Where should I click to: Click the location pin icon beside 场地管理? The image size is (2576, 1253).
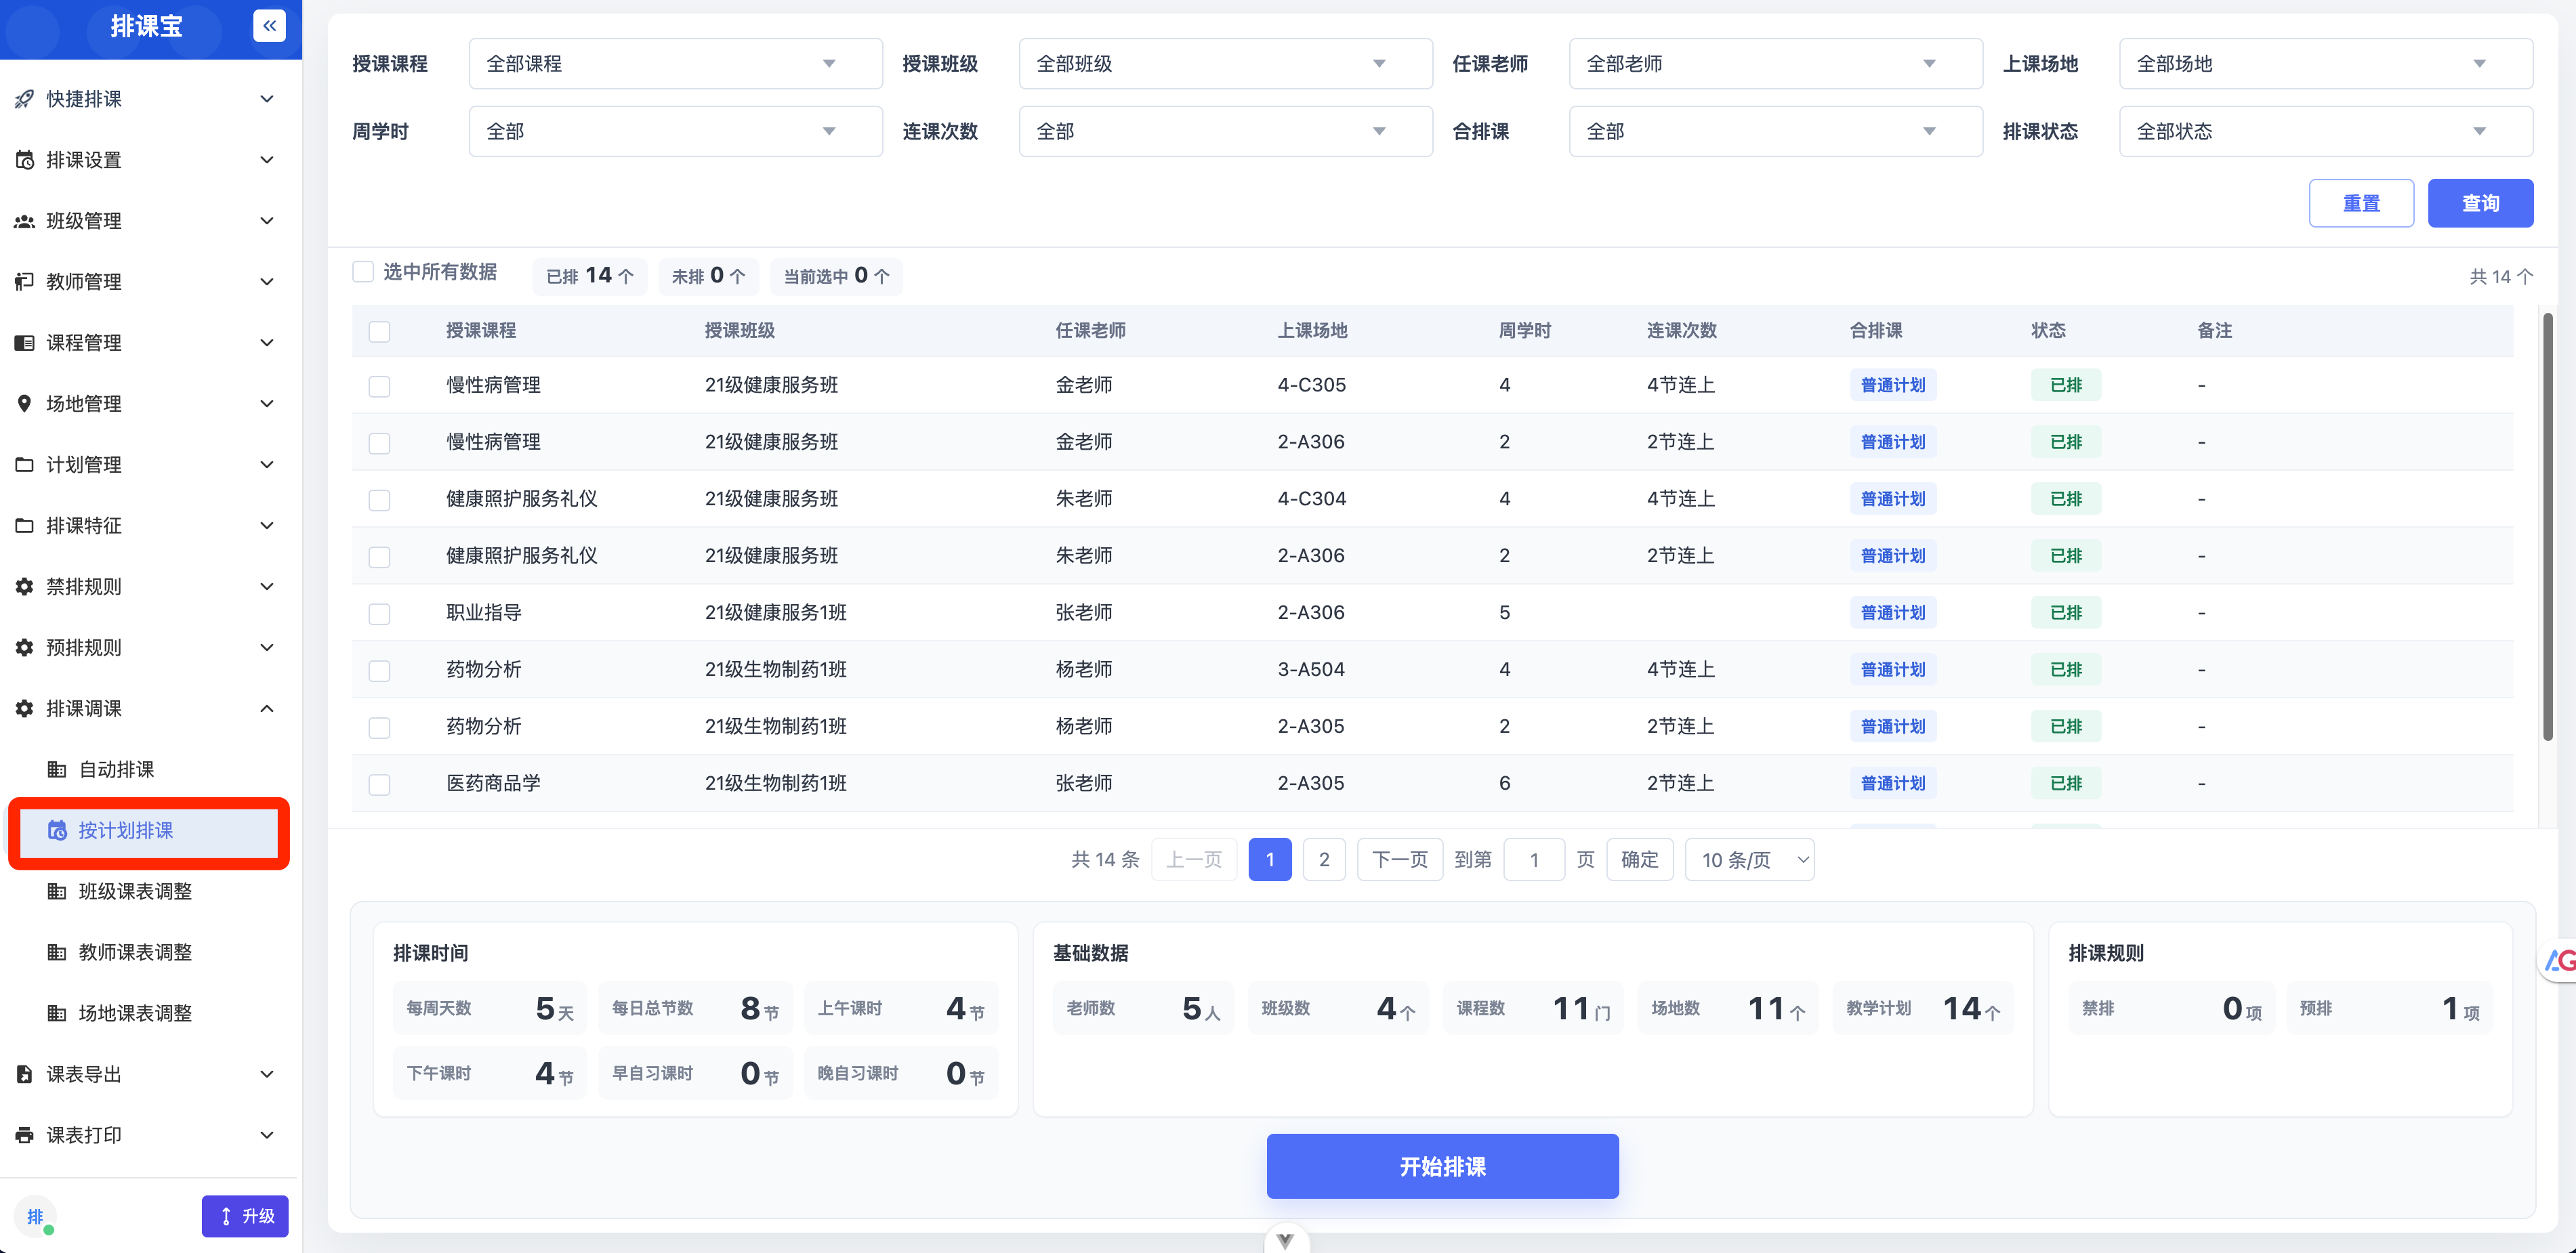[x=24, y=404]
